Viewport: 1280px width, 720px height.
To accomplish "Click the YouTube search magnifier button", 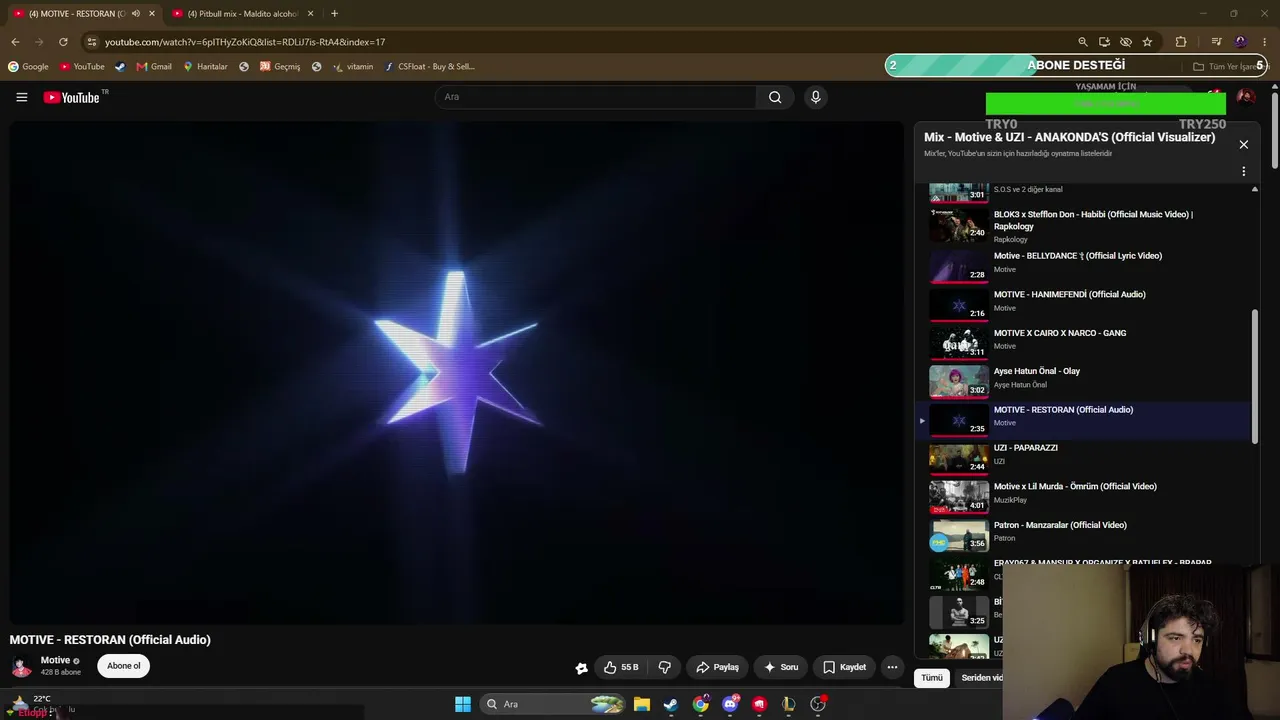I will 775,97.
